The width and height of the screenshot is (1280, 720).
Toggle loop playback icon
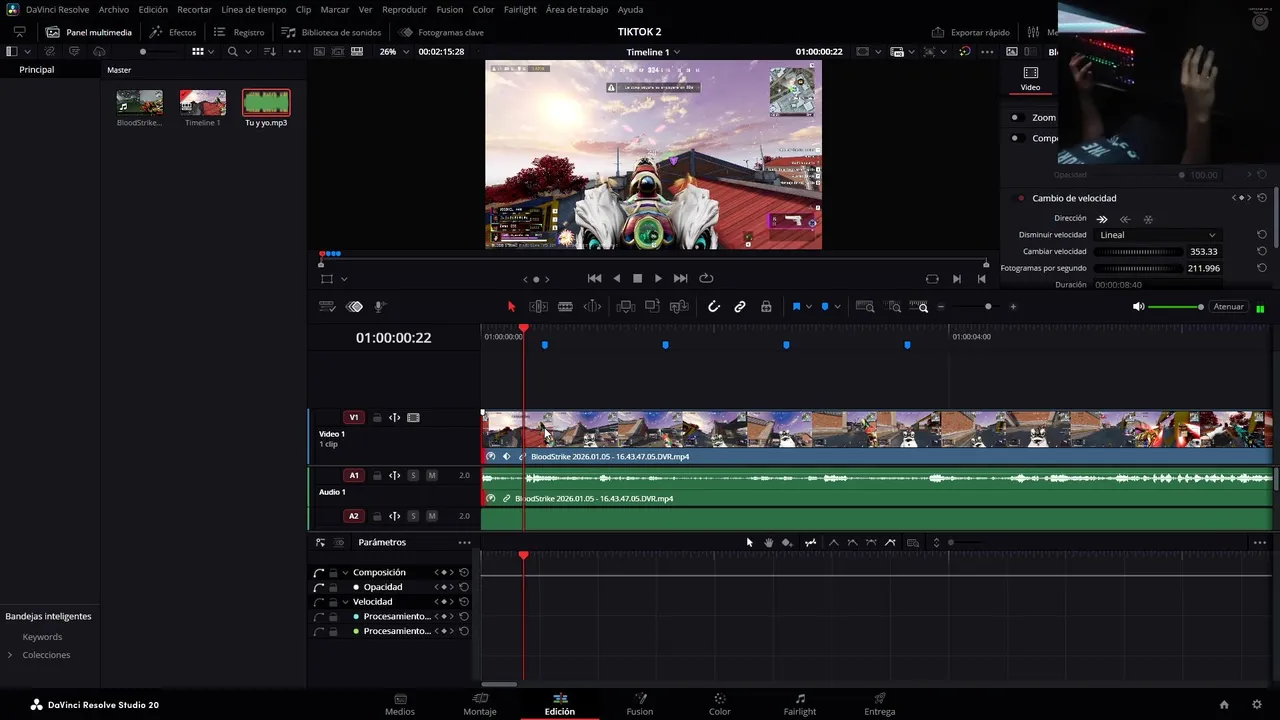[x=706, y=279]
